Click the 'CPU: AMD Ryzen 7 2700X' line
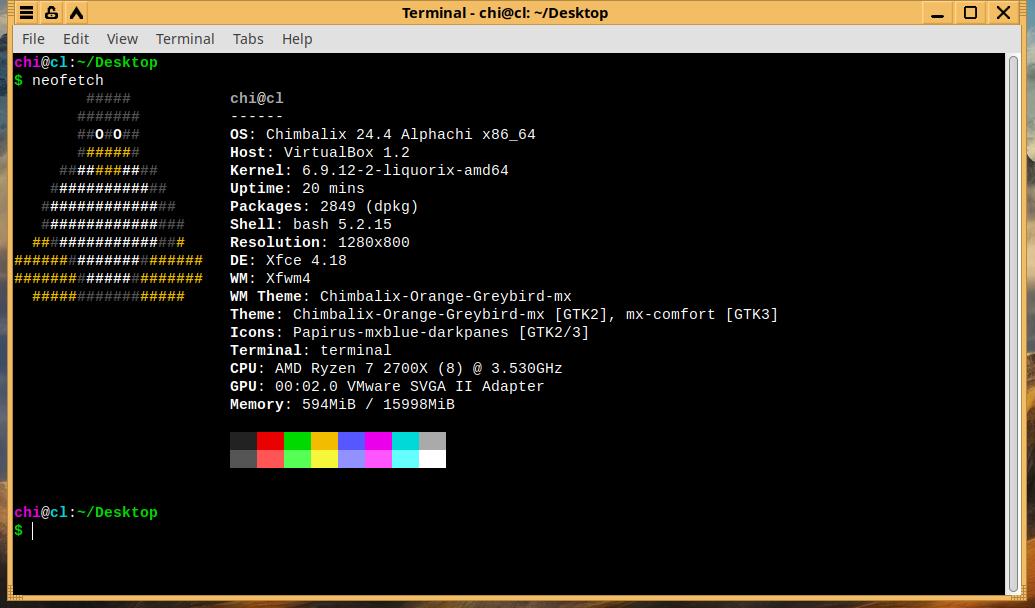The height and width of the screenshot is (608, 1035). tap(396, 368)
